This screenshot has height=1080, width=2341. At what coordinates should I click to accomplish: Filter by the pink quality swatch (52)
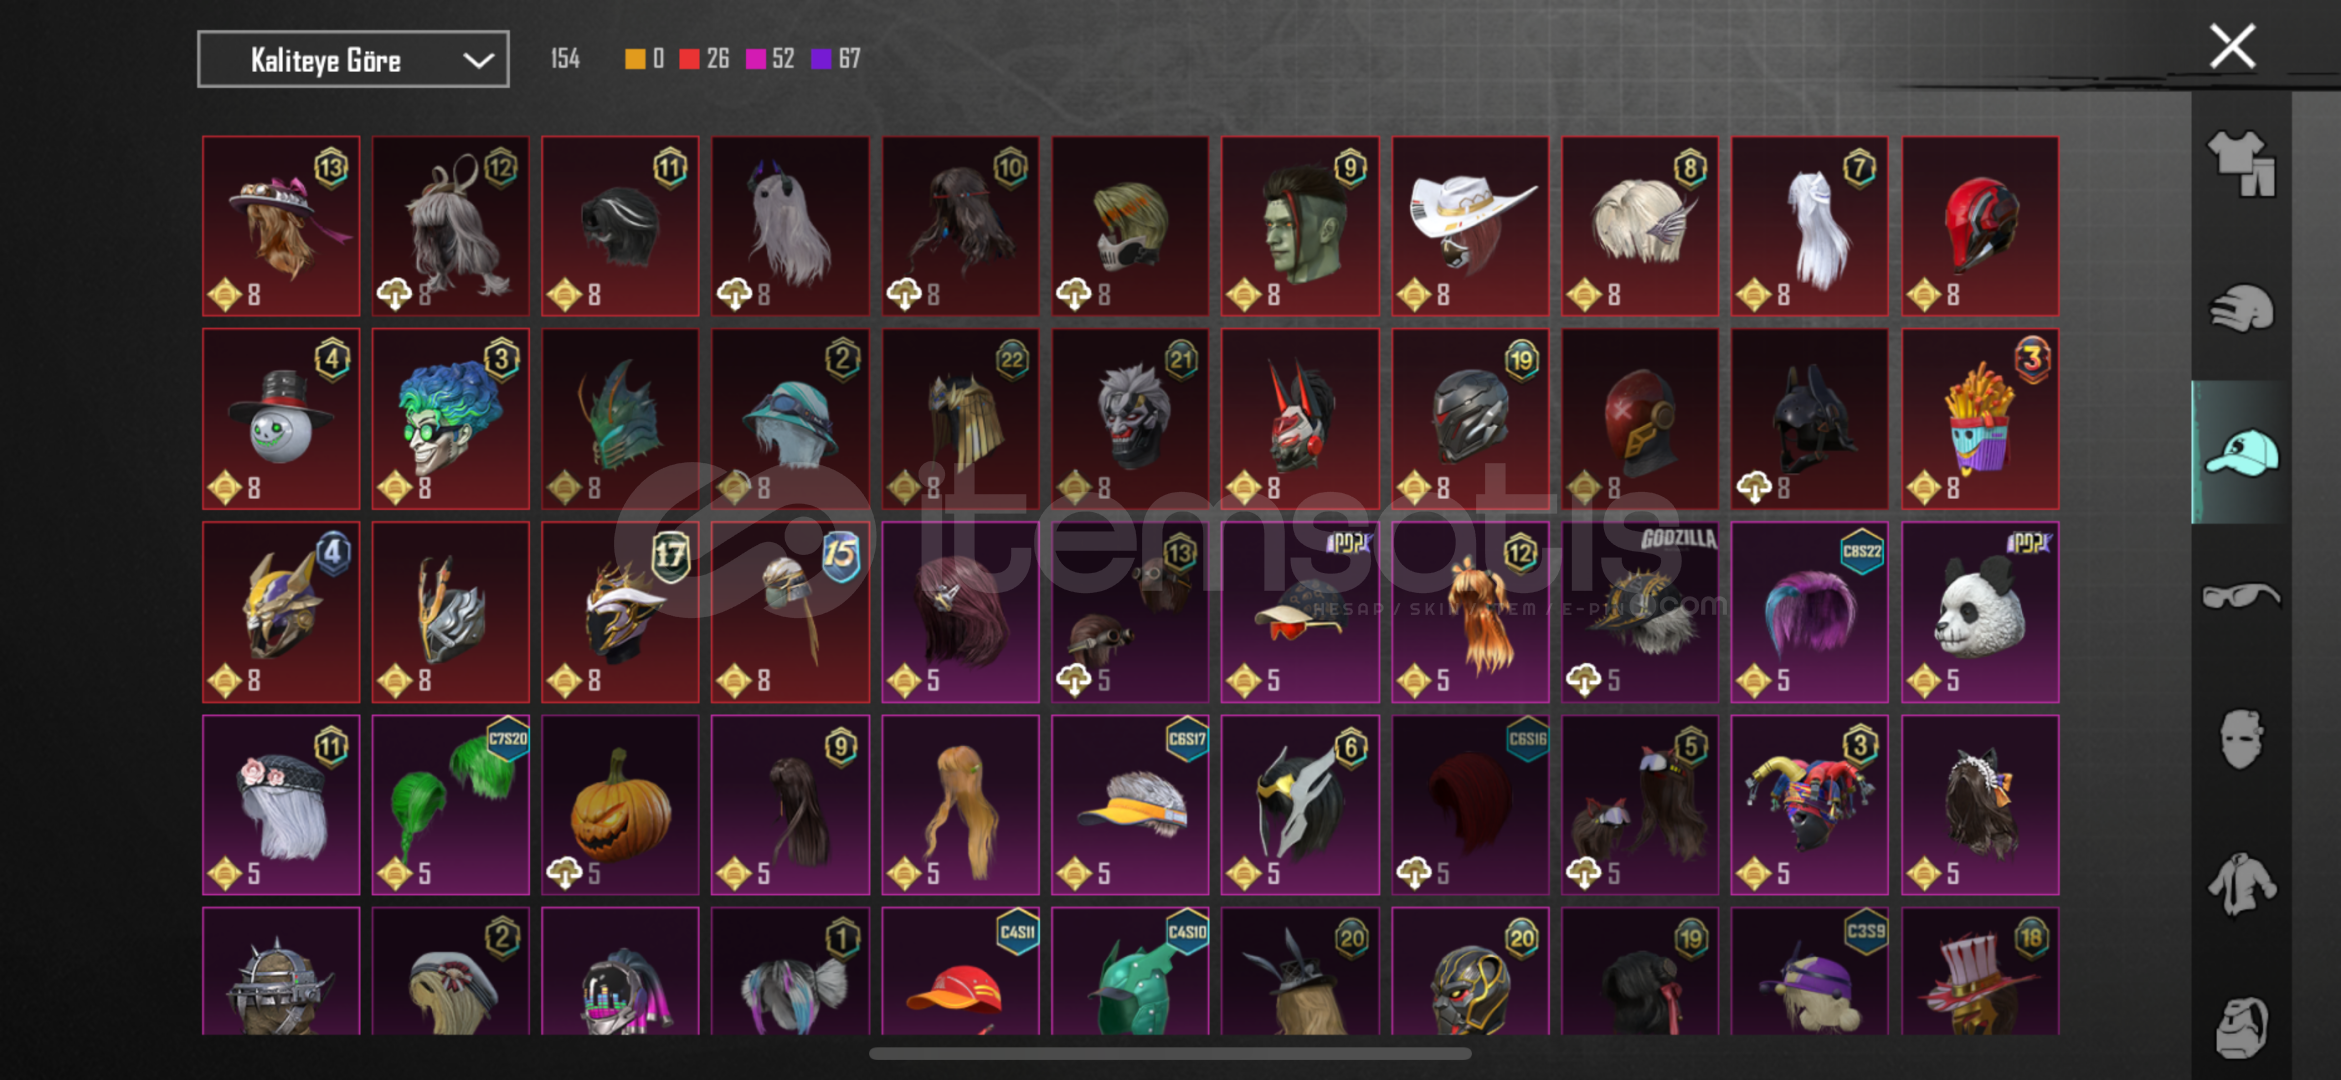[x=770, y=59]
